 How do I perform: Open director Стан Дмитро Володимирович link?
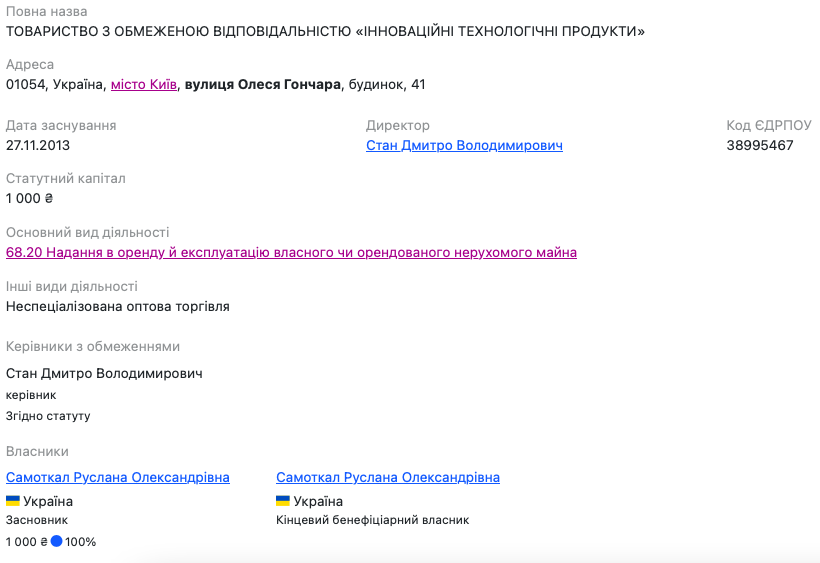click(464, 145)
